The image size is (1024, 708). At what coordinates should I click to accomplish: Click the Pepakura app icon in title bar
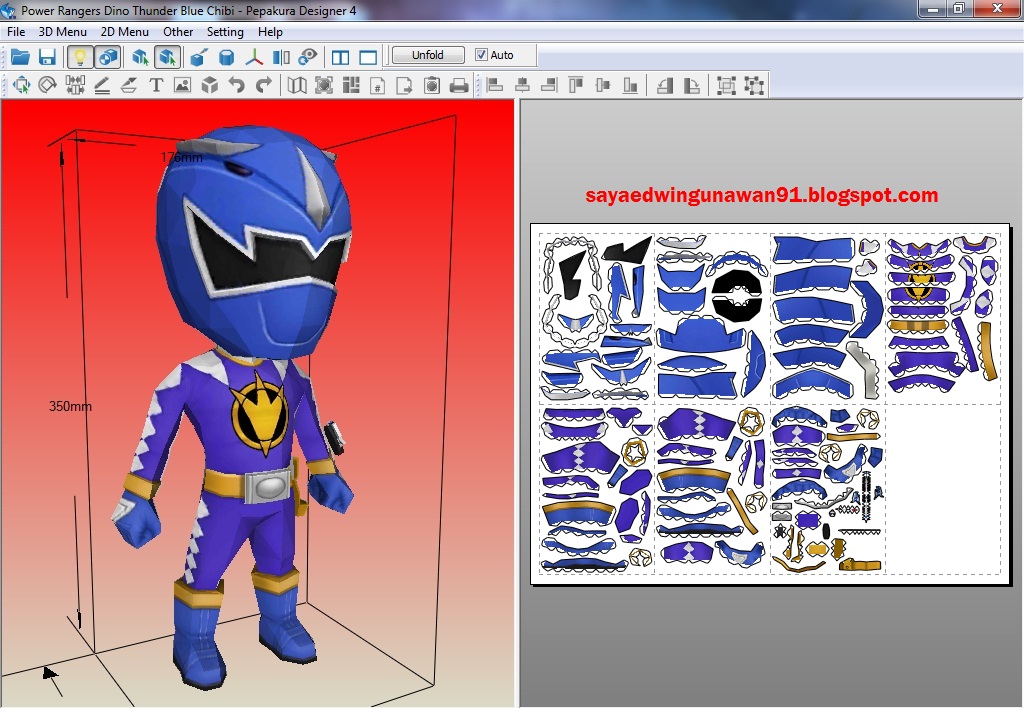[8, 10]
